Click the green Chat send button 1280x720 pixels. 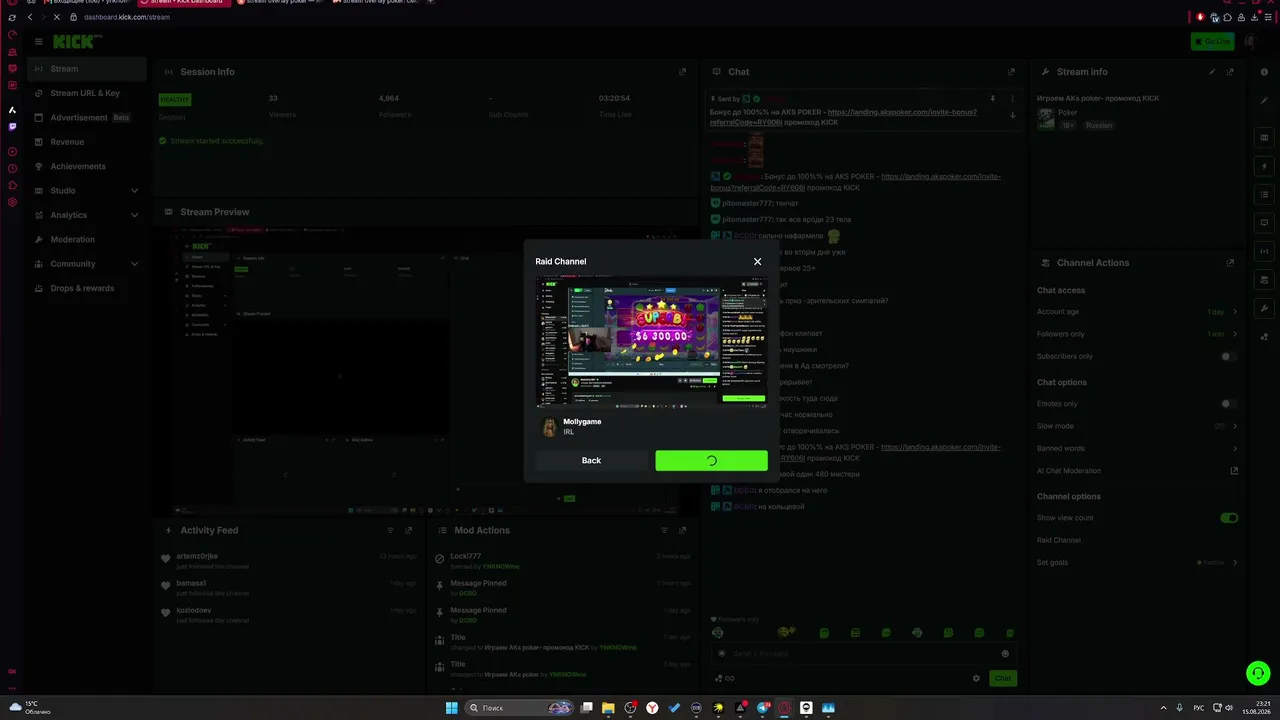coord(1003,679)
